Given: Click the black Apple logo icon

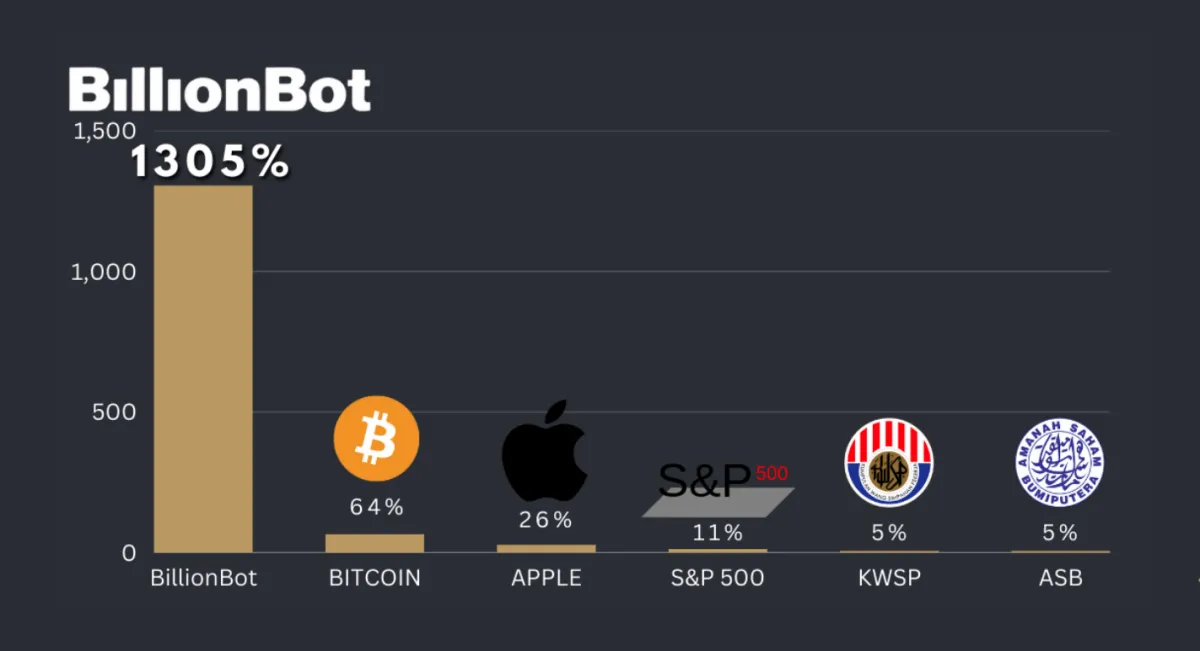Looking at the screenshot, I should [x=544, y=451].
